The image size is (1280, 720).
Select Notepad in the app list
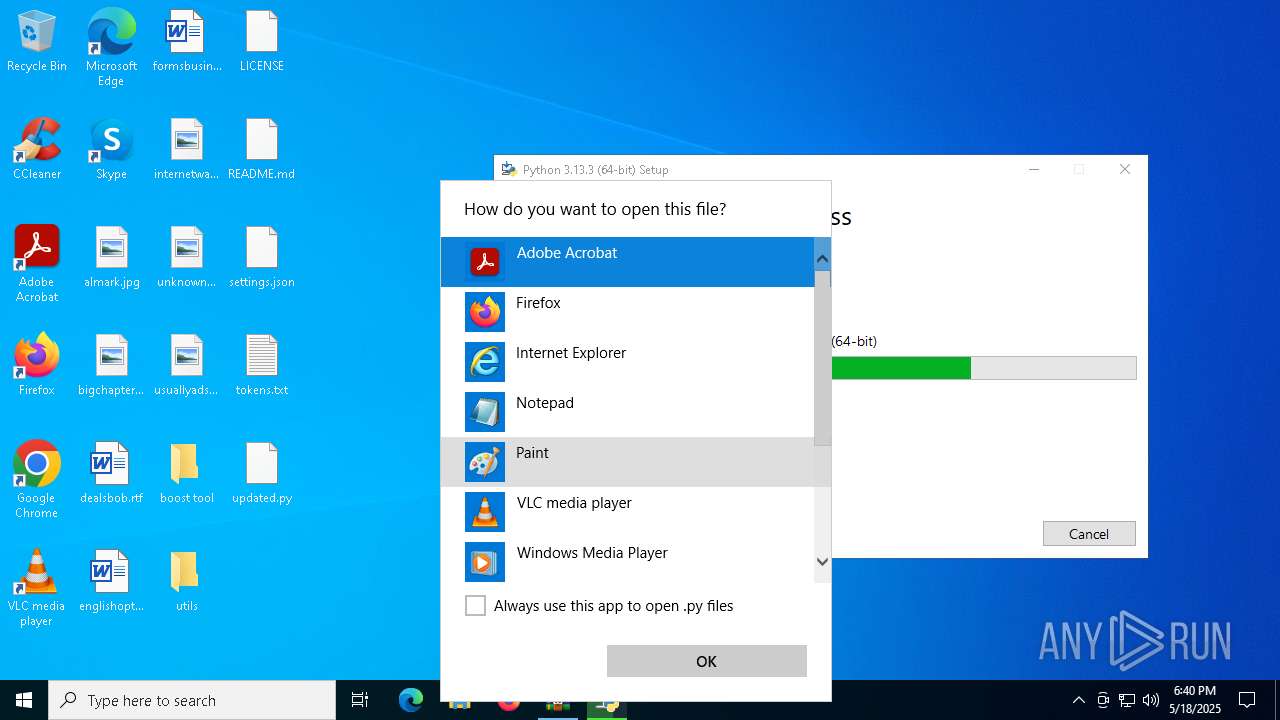[627, 412]
